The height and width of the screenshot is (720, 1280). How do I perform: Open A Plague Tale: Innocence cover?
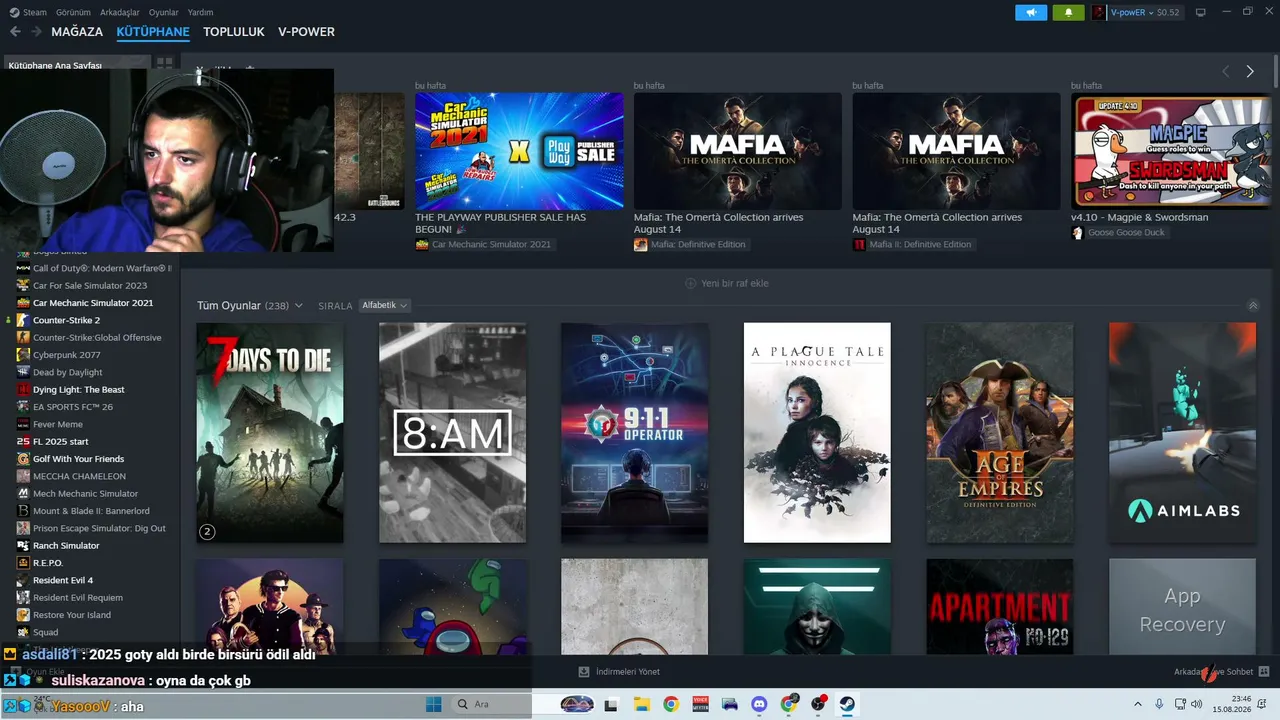(x=817, y=433)
